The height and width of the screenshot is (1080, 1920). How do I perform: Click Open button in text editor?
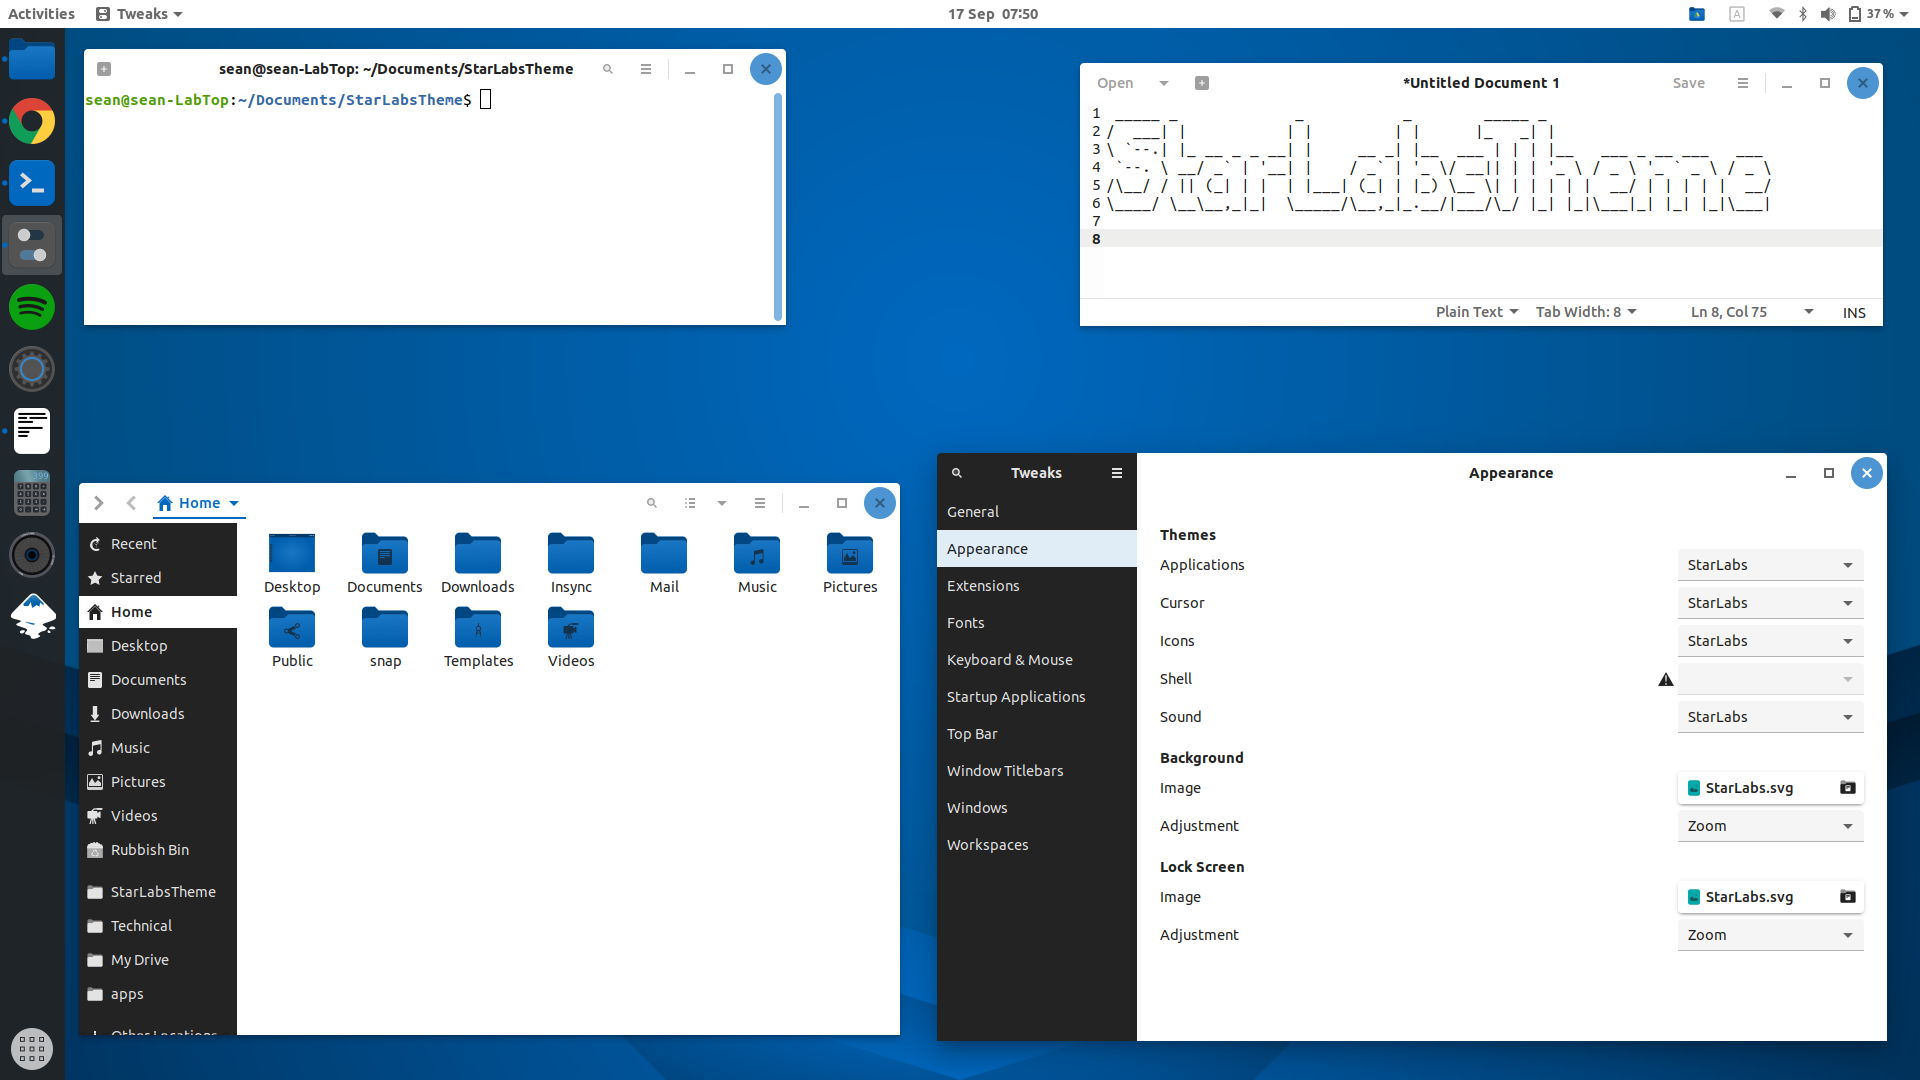pyautogui.click(x=1115, y=83)
